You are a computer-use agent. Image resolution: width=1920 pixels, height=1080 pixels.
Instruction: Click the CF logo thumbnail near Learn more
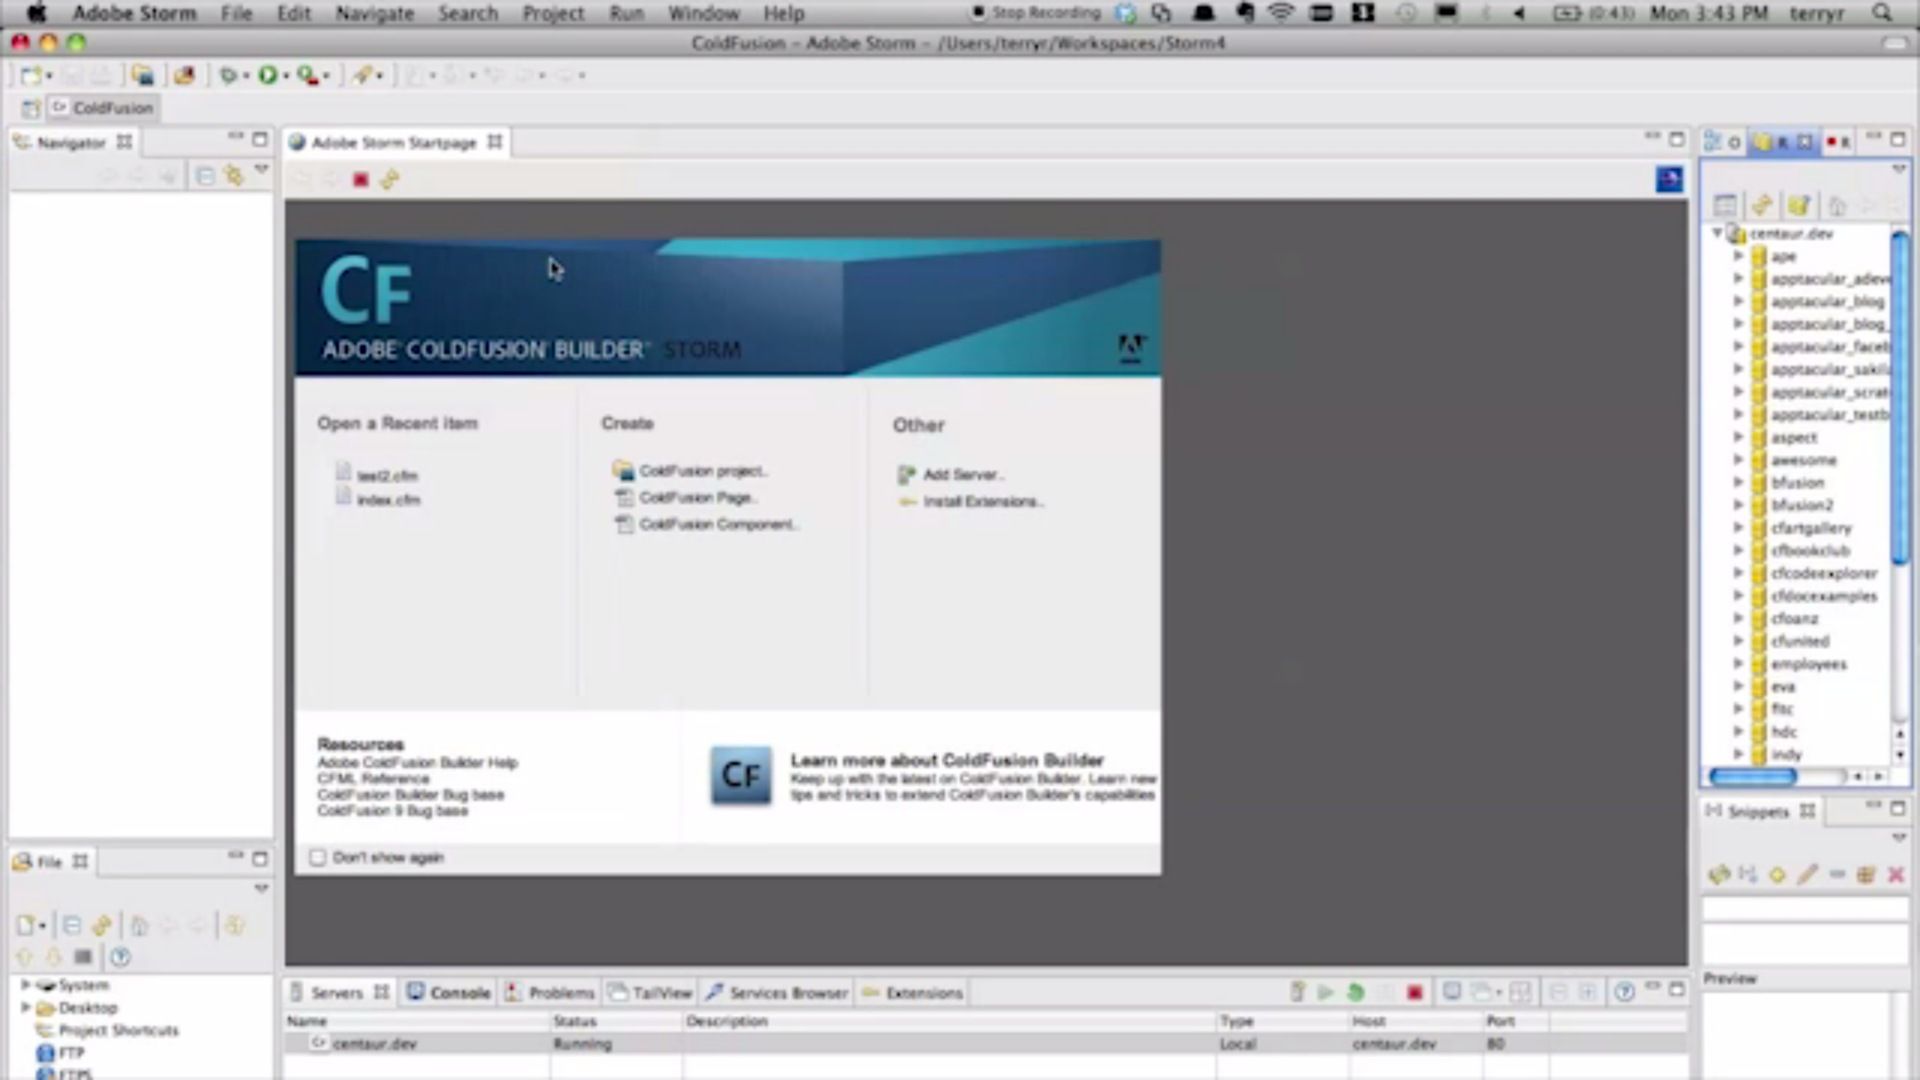pos(741,775)
